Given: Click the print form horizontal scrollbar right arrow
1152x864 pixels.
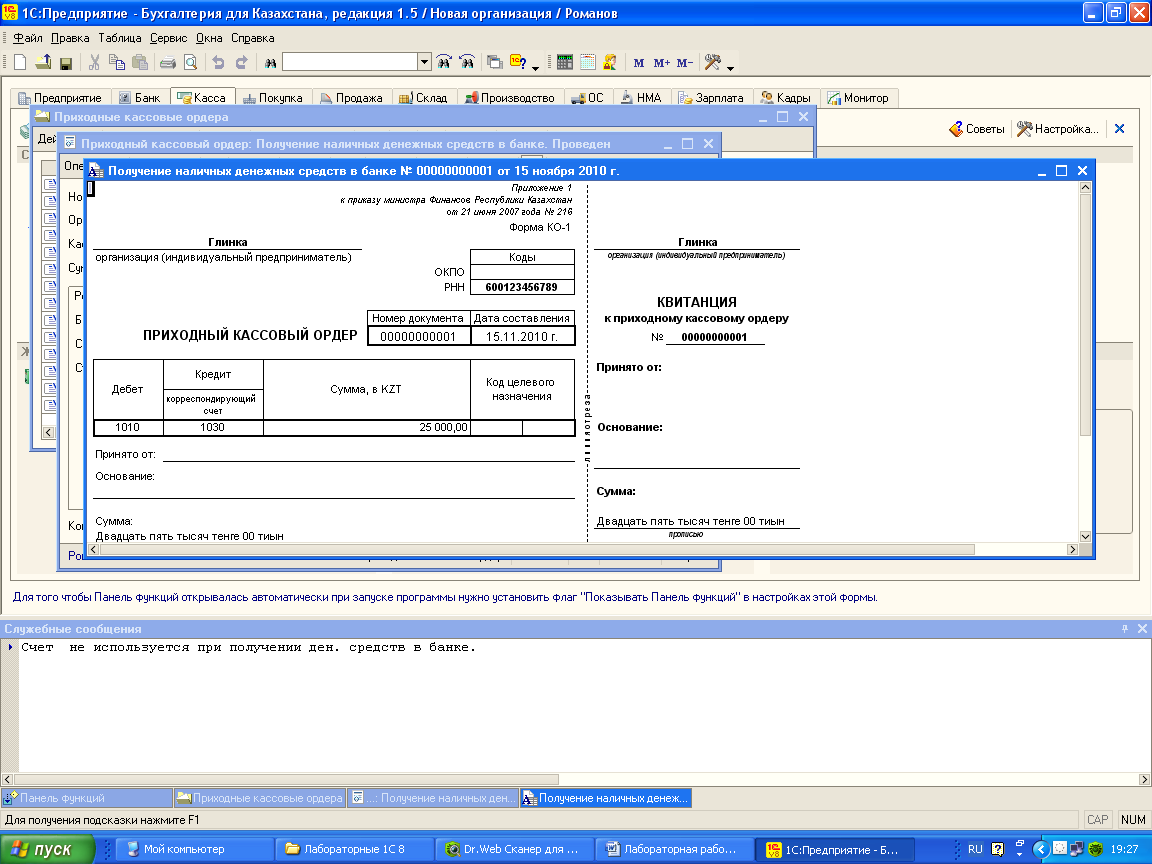Looking at the screenshot, I should pos(1072,550).
